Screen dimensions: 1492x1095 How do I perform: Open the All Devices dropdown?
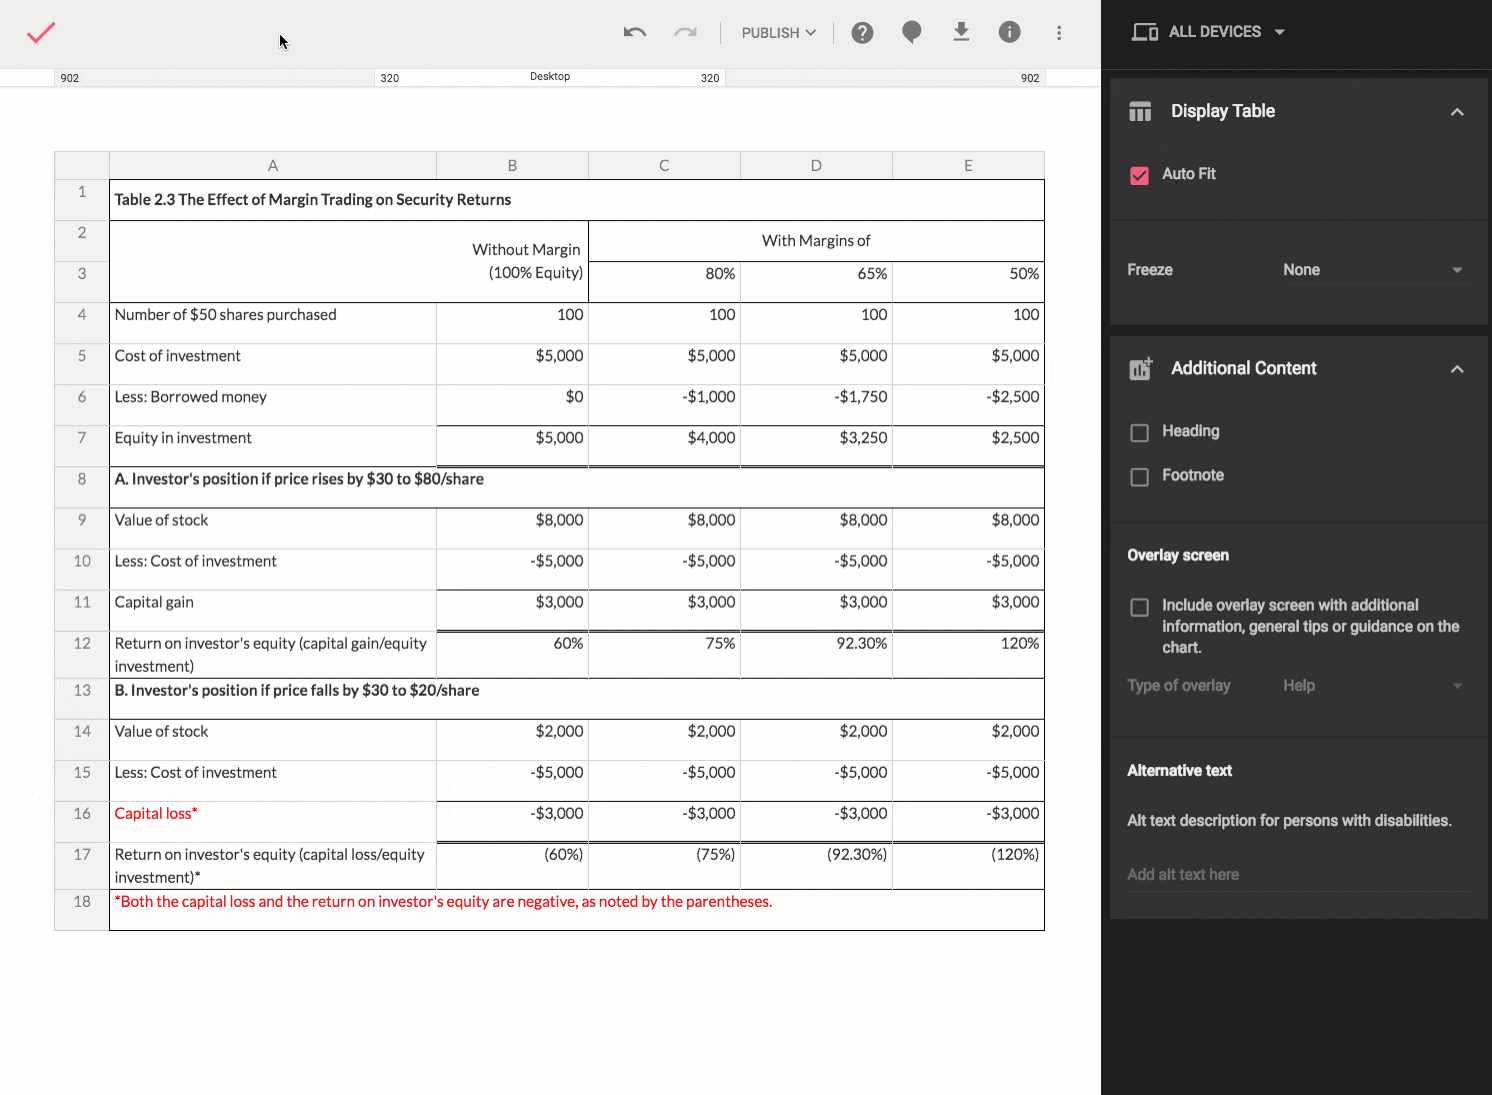[1208, 32]
